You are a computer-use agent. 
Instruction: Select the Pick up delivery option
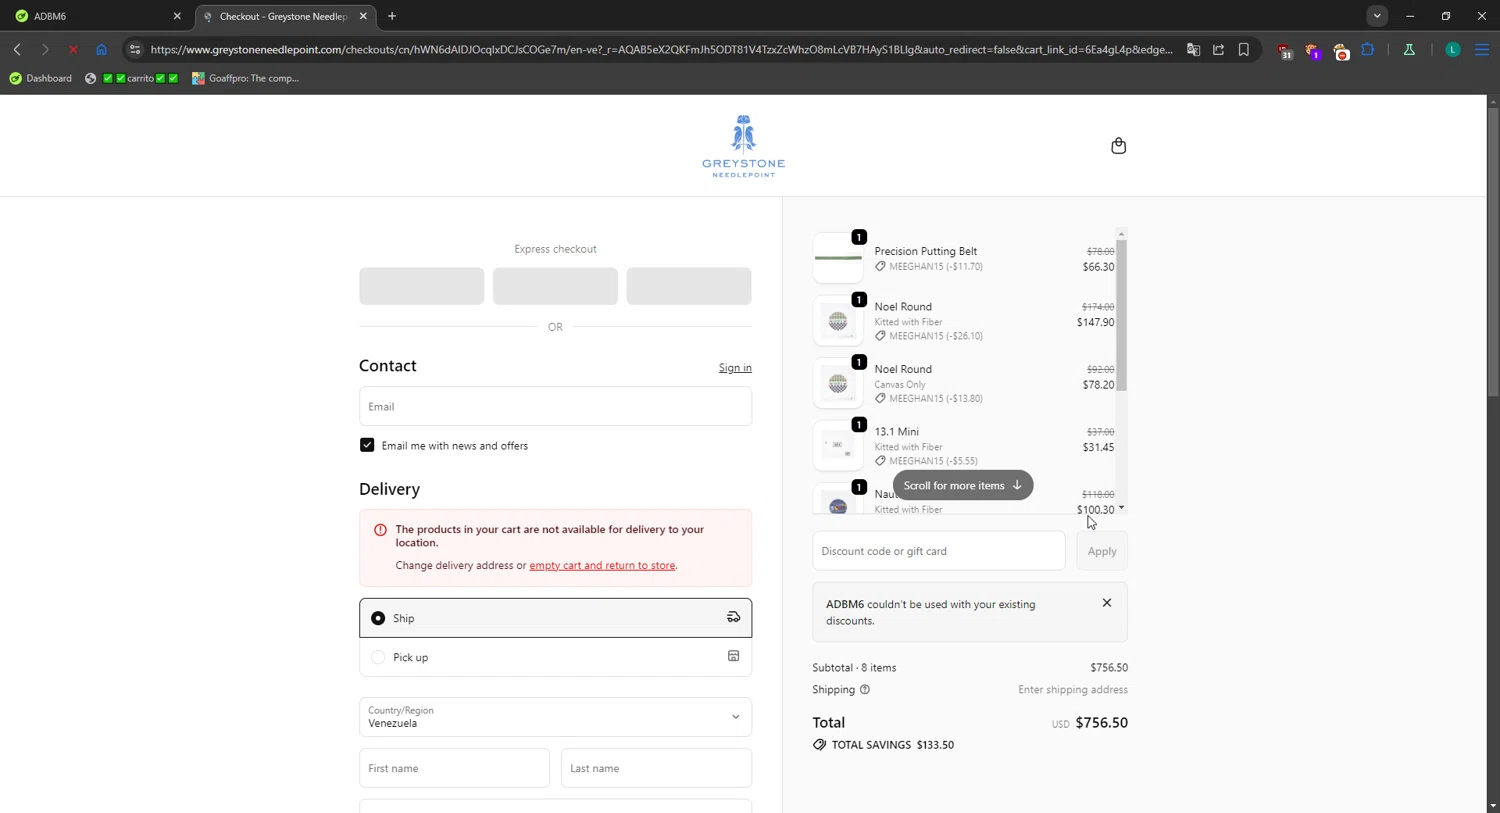[x=378, y=657]
